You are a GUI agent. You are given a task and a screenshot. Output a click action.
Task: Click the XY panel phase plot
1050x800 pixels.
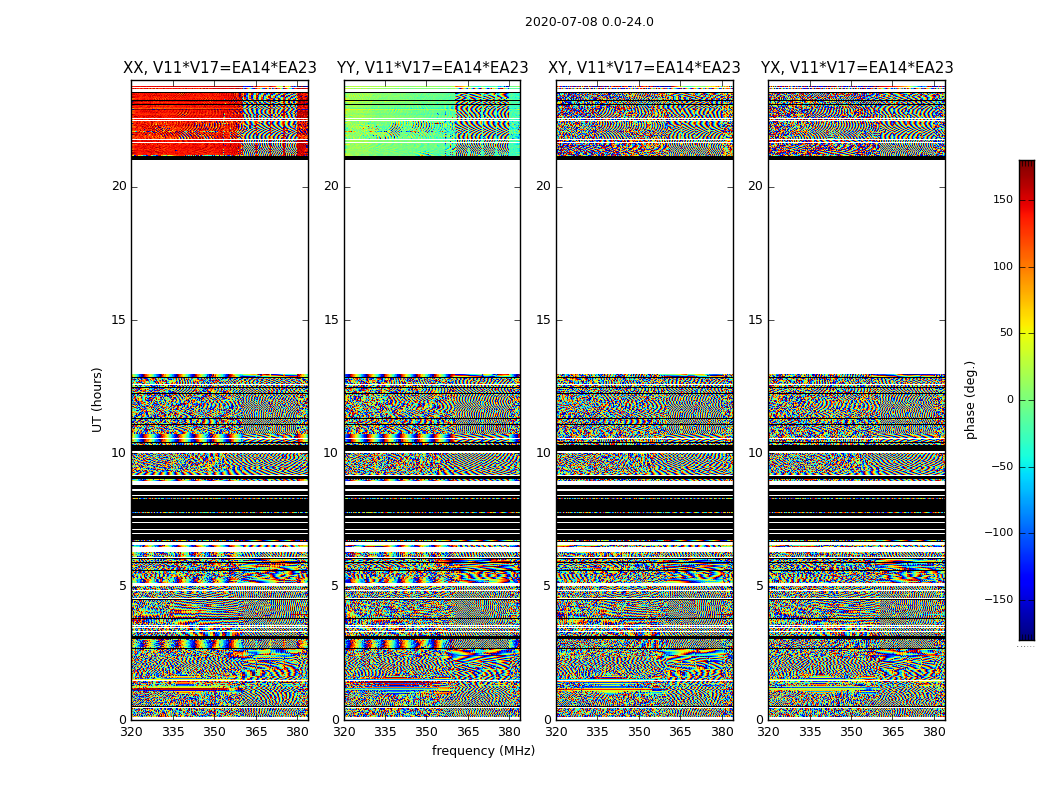pos(645,400)
